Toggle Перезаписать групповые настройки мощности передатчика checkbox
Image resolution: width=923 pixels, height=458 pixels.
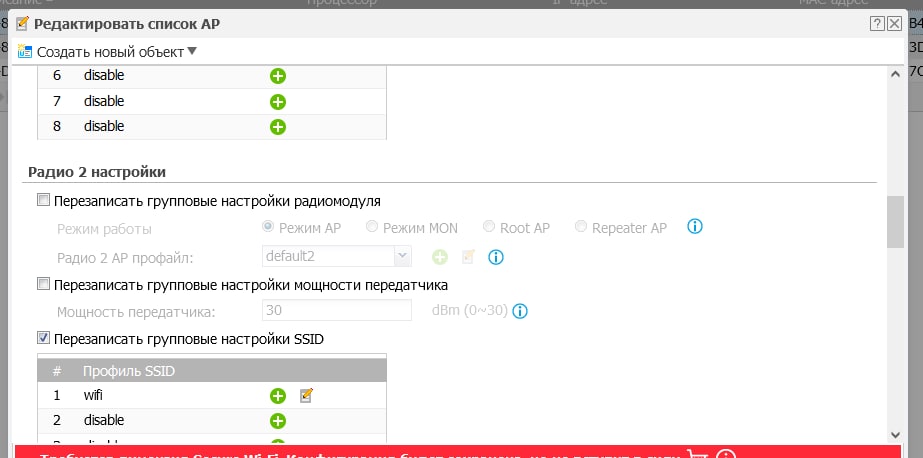click(43, 284)
